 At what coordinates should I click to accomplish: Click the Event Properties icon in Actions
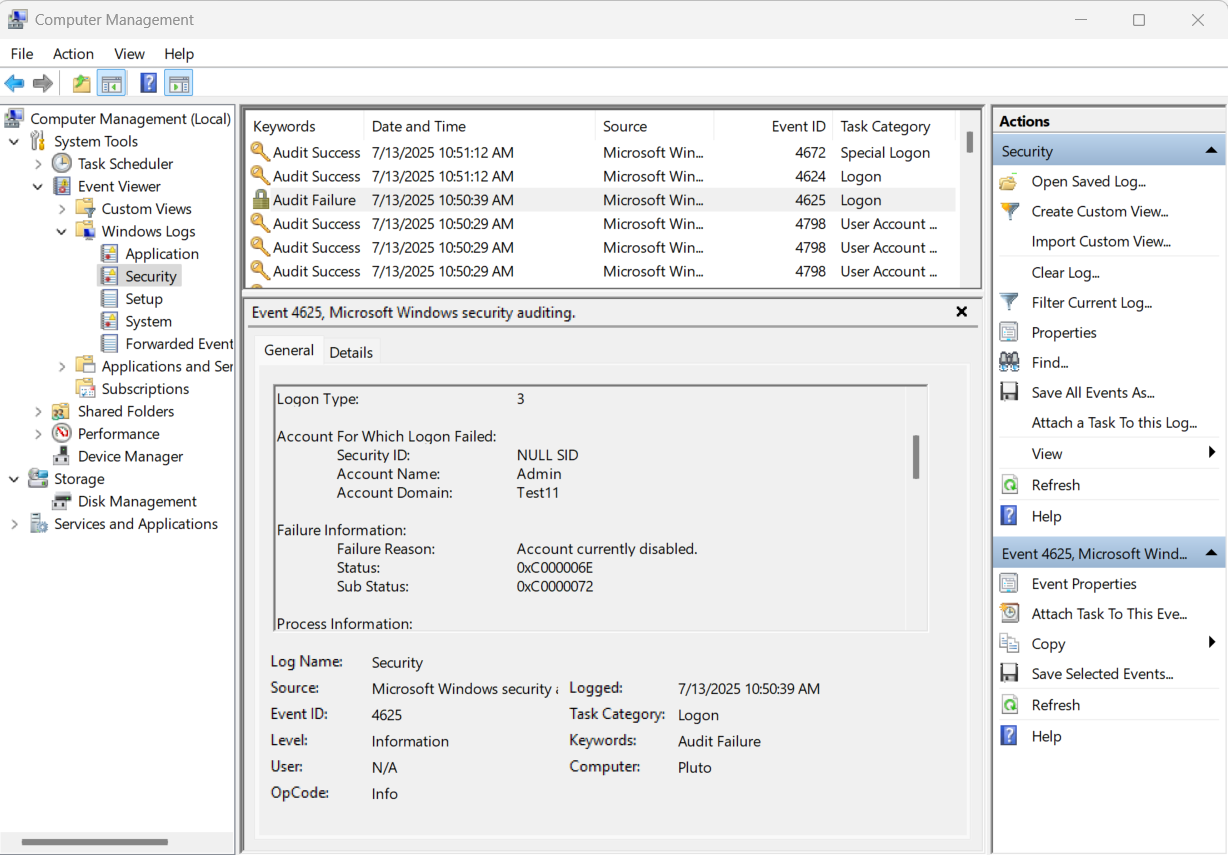pyautogui.click(x=1010, y=584)
